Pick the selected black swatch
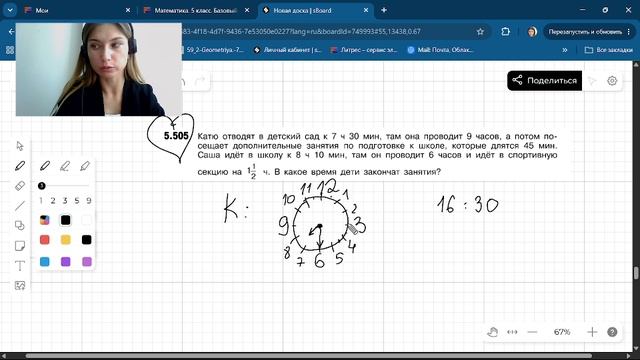640x360 pixels. pyautogui.click(x=65, y=220)
